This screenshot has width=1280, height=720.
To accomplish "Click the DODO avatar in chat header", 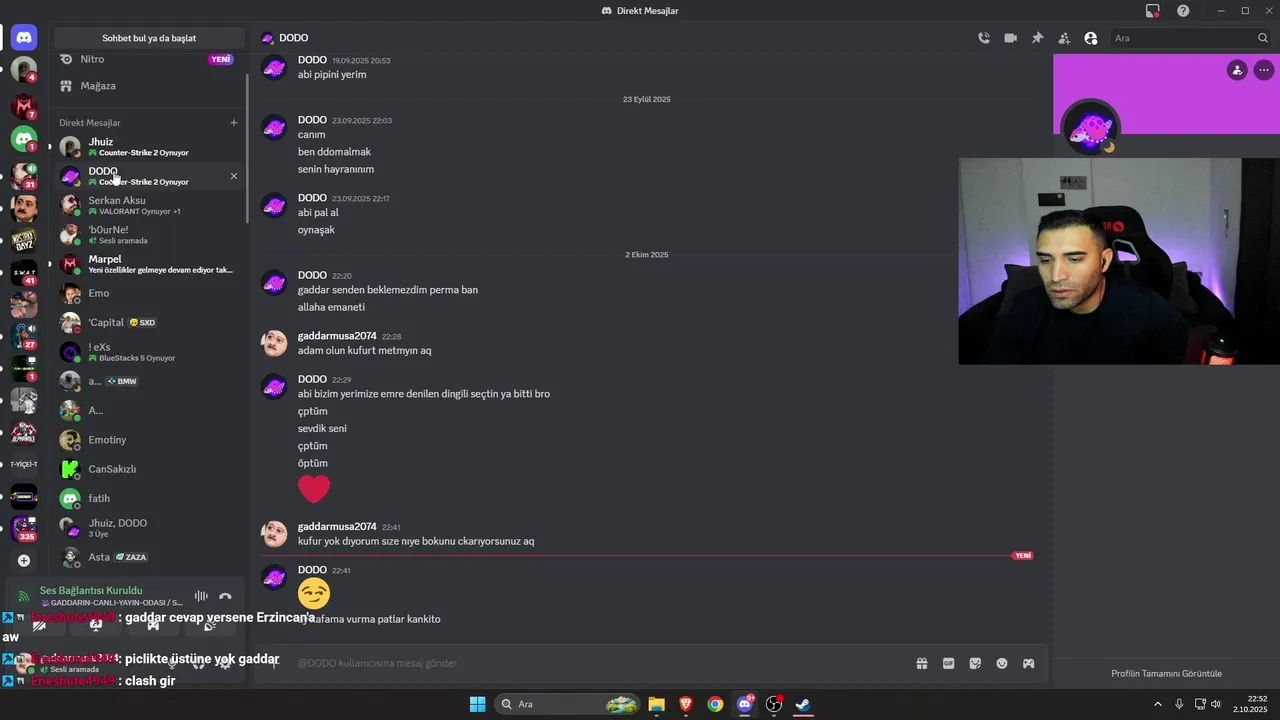I will coord(268,38).
